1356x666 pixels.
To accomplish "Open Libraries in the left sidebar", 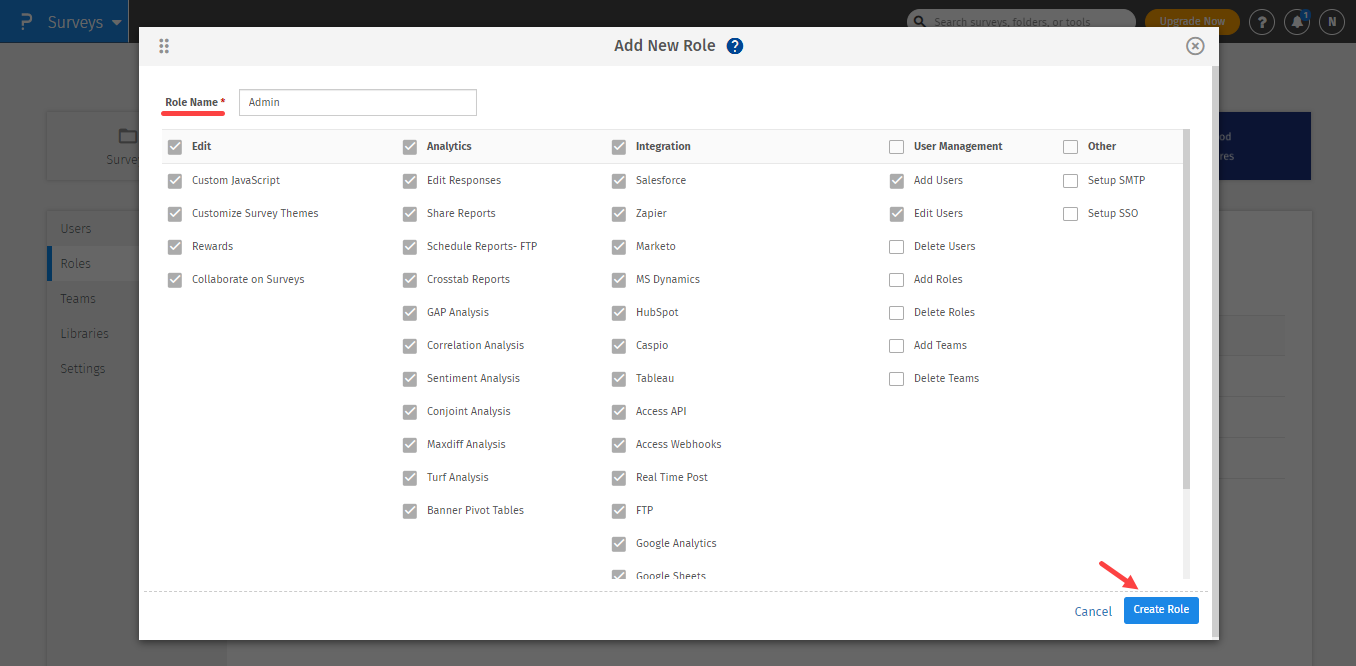I will point(84,333).
